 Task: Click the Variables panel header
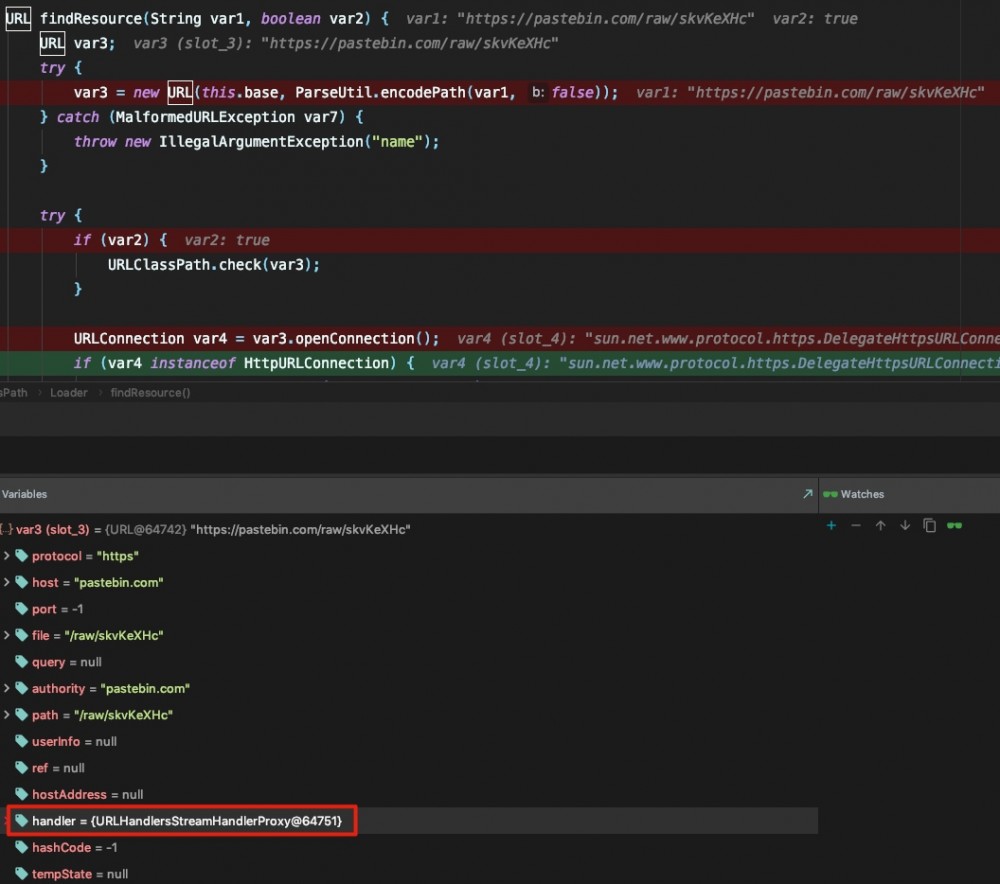[x=25, y=493]
